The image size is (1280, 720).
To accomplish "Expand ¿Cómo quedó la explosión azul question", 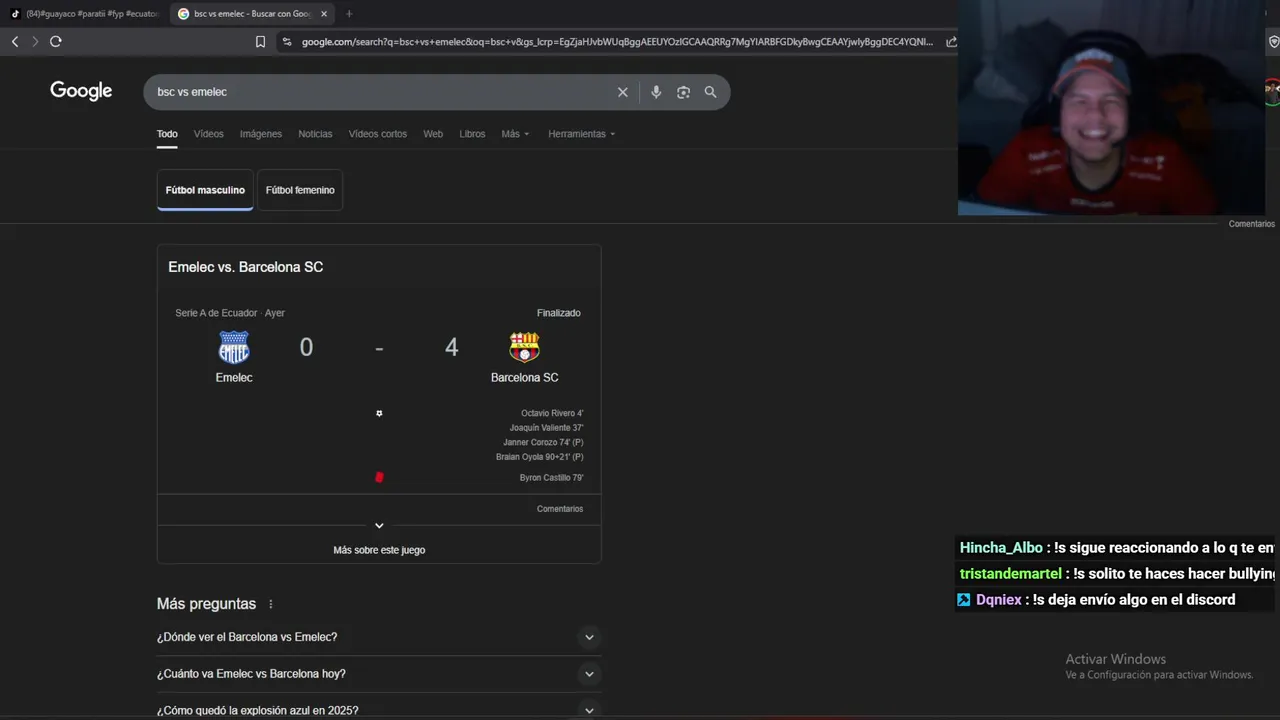I will pos(379,710).
